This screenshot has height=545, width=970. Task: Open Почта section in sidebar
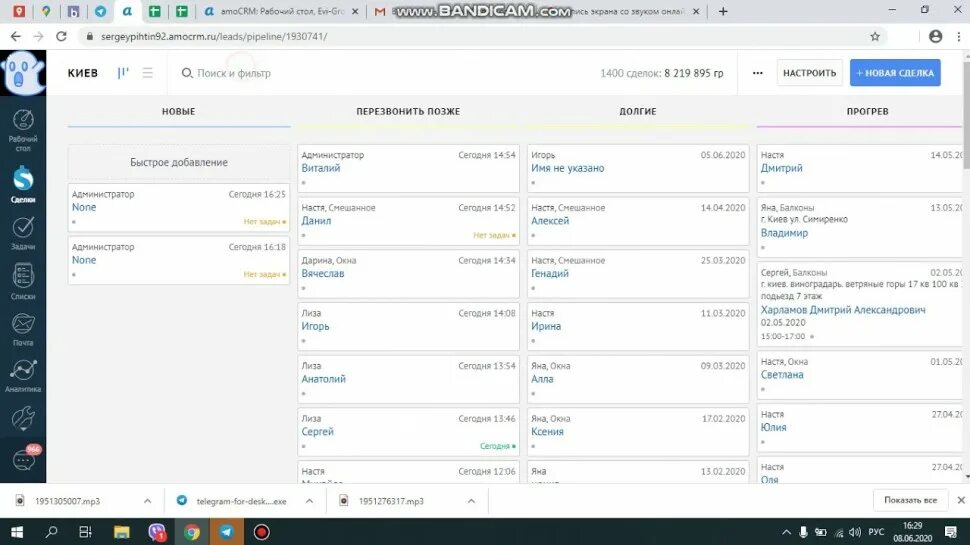(23, 329)
